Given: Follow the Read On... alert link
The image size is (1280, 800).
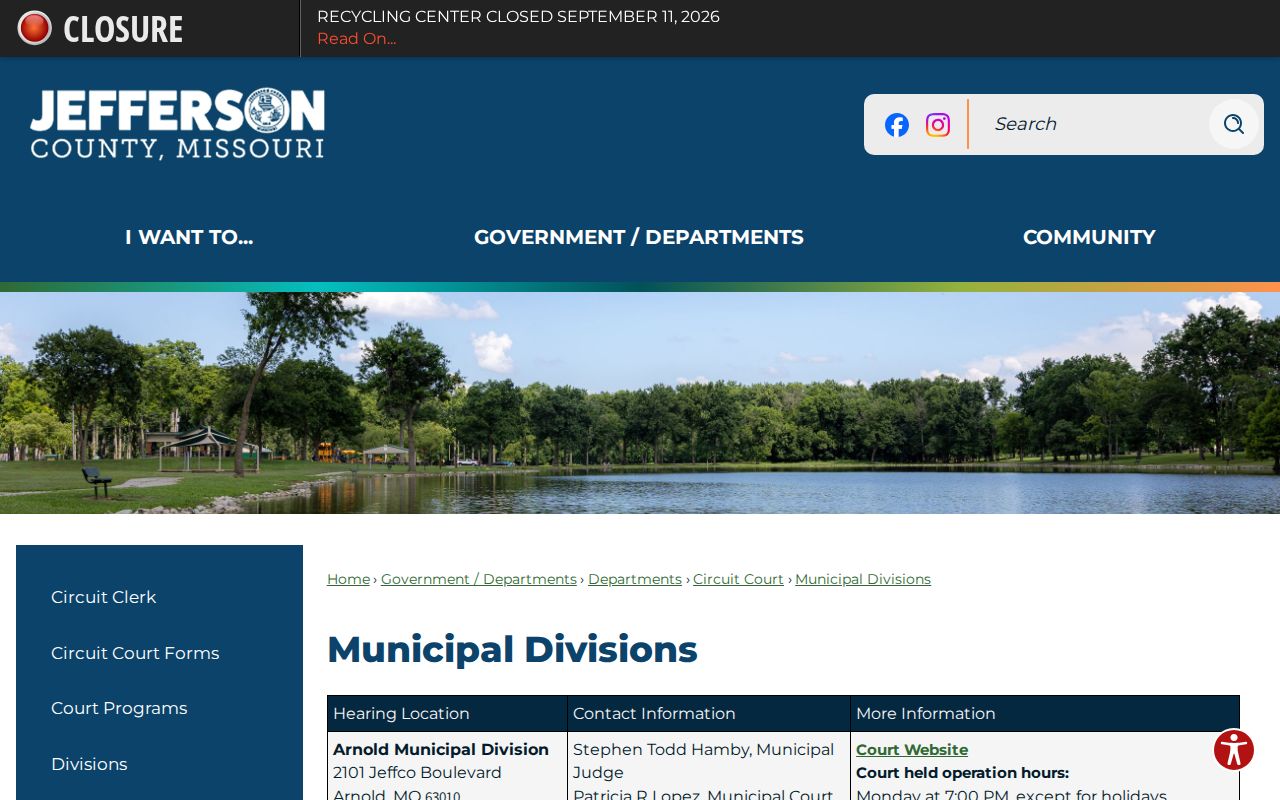Looking at the screenshot, I should (x=356, y=39).
